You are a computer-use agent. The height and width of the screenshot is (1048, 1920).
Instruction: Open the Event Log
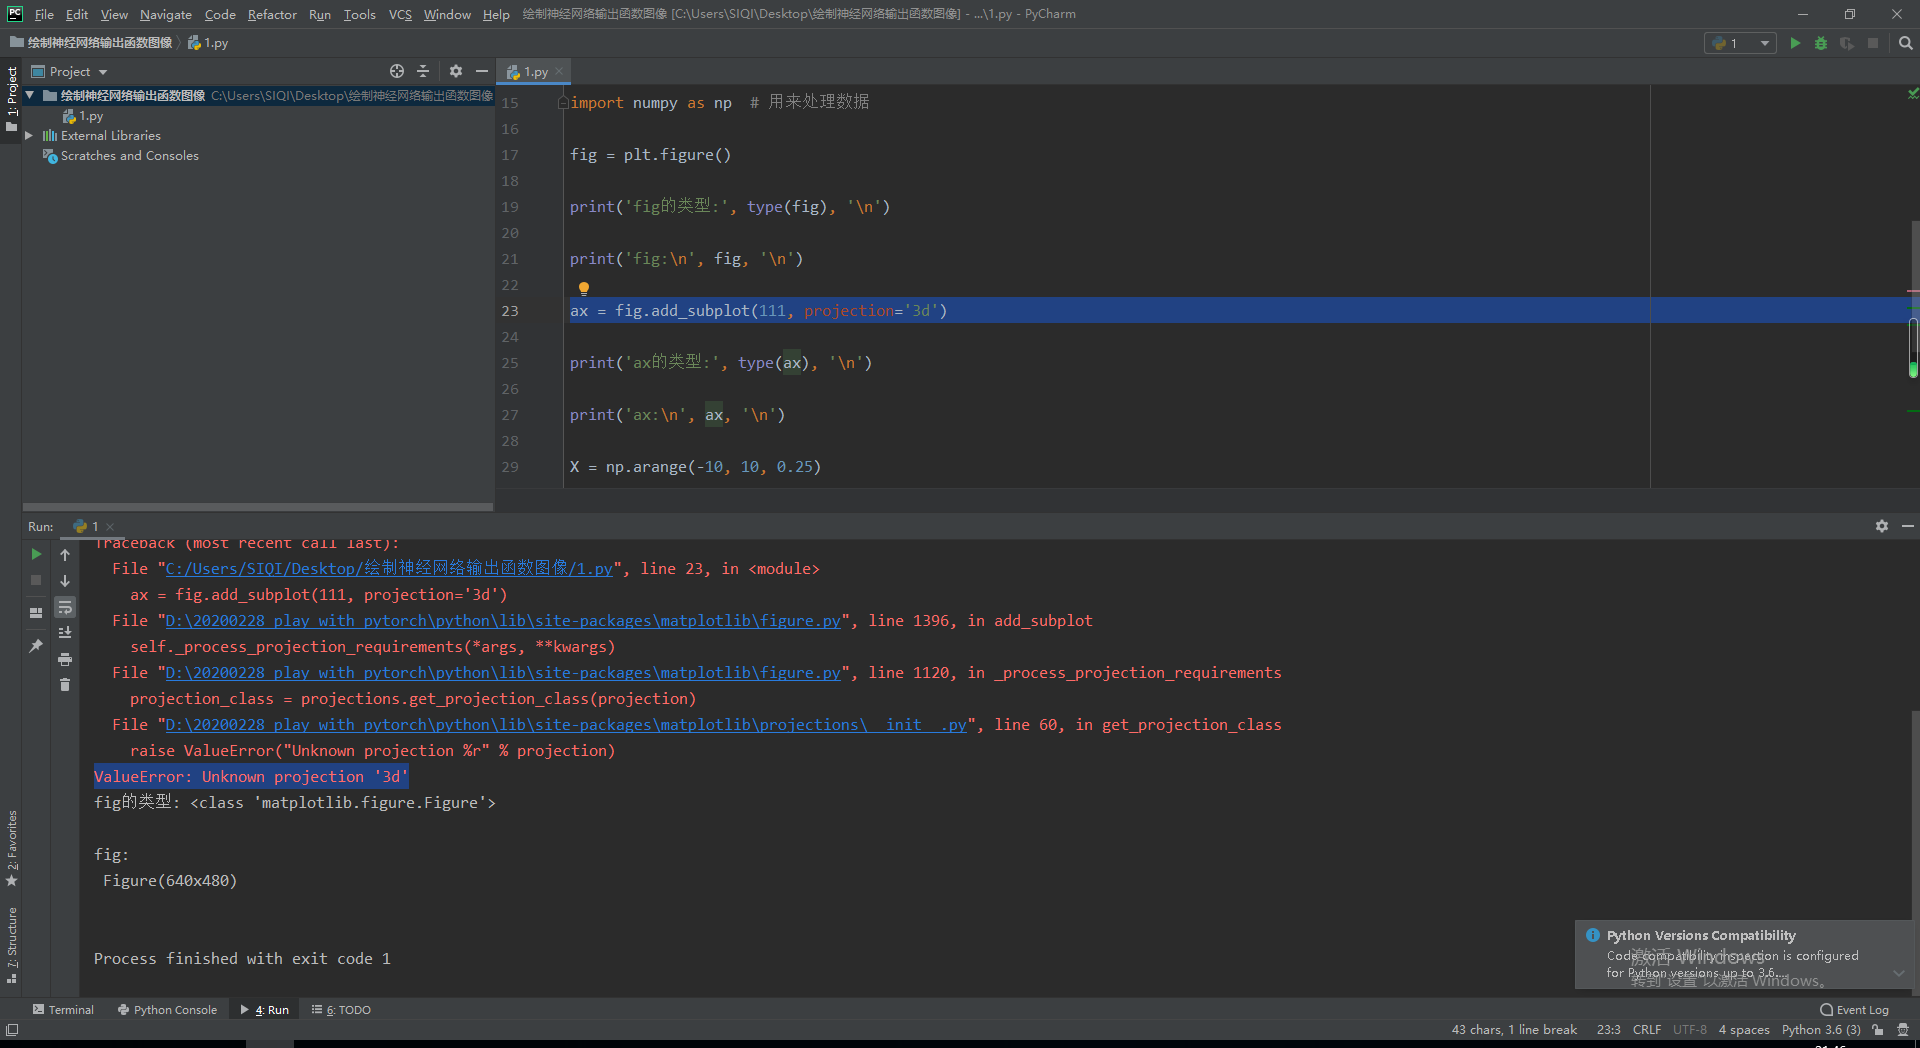[1861, 1009]
